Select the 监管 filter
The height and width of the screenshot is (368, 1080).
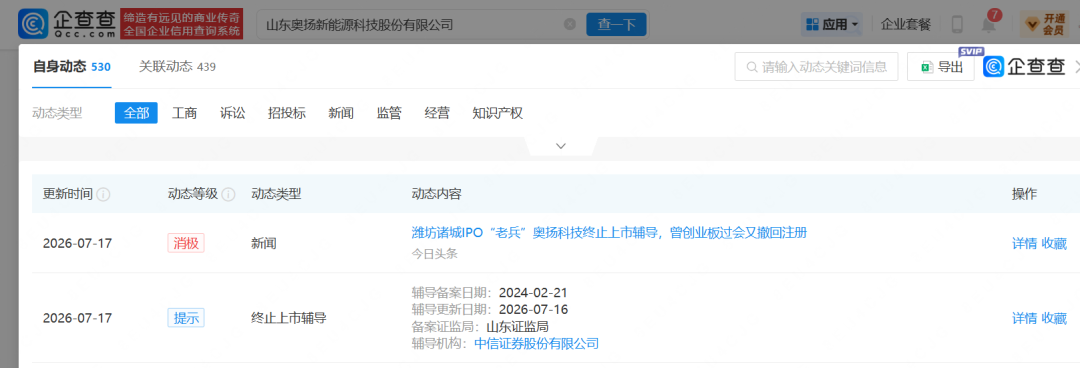pyautogui.click(x=389, y=113)
